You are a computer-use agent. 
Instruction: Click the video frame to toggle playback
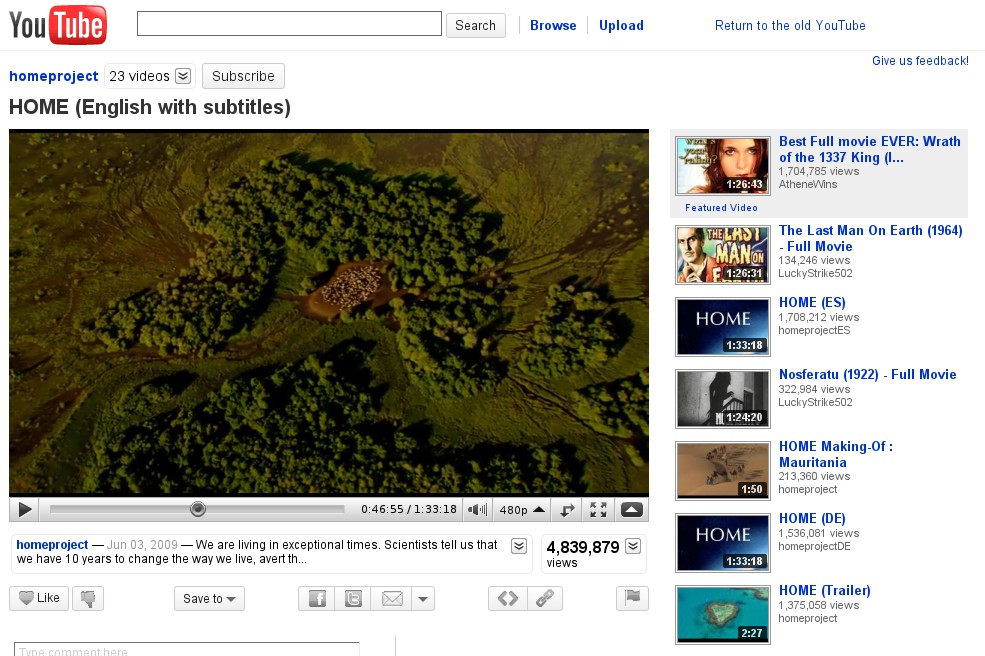click(x=329, y=313)
